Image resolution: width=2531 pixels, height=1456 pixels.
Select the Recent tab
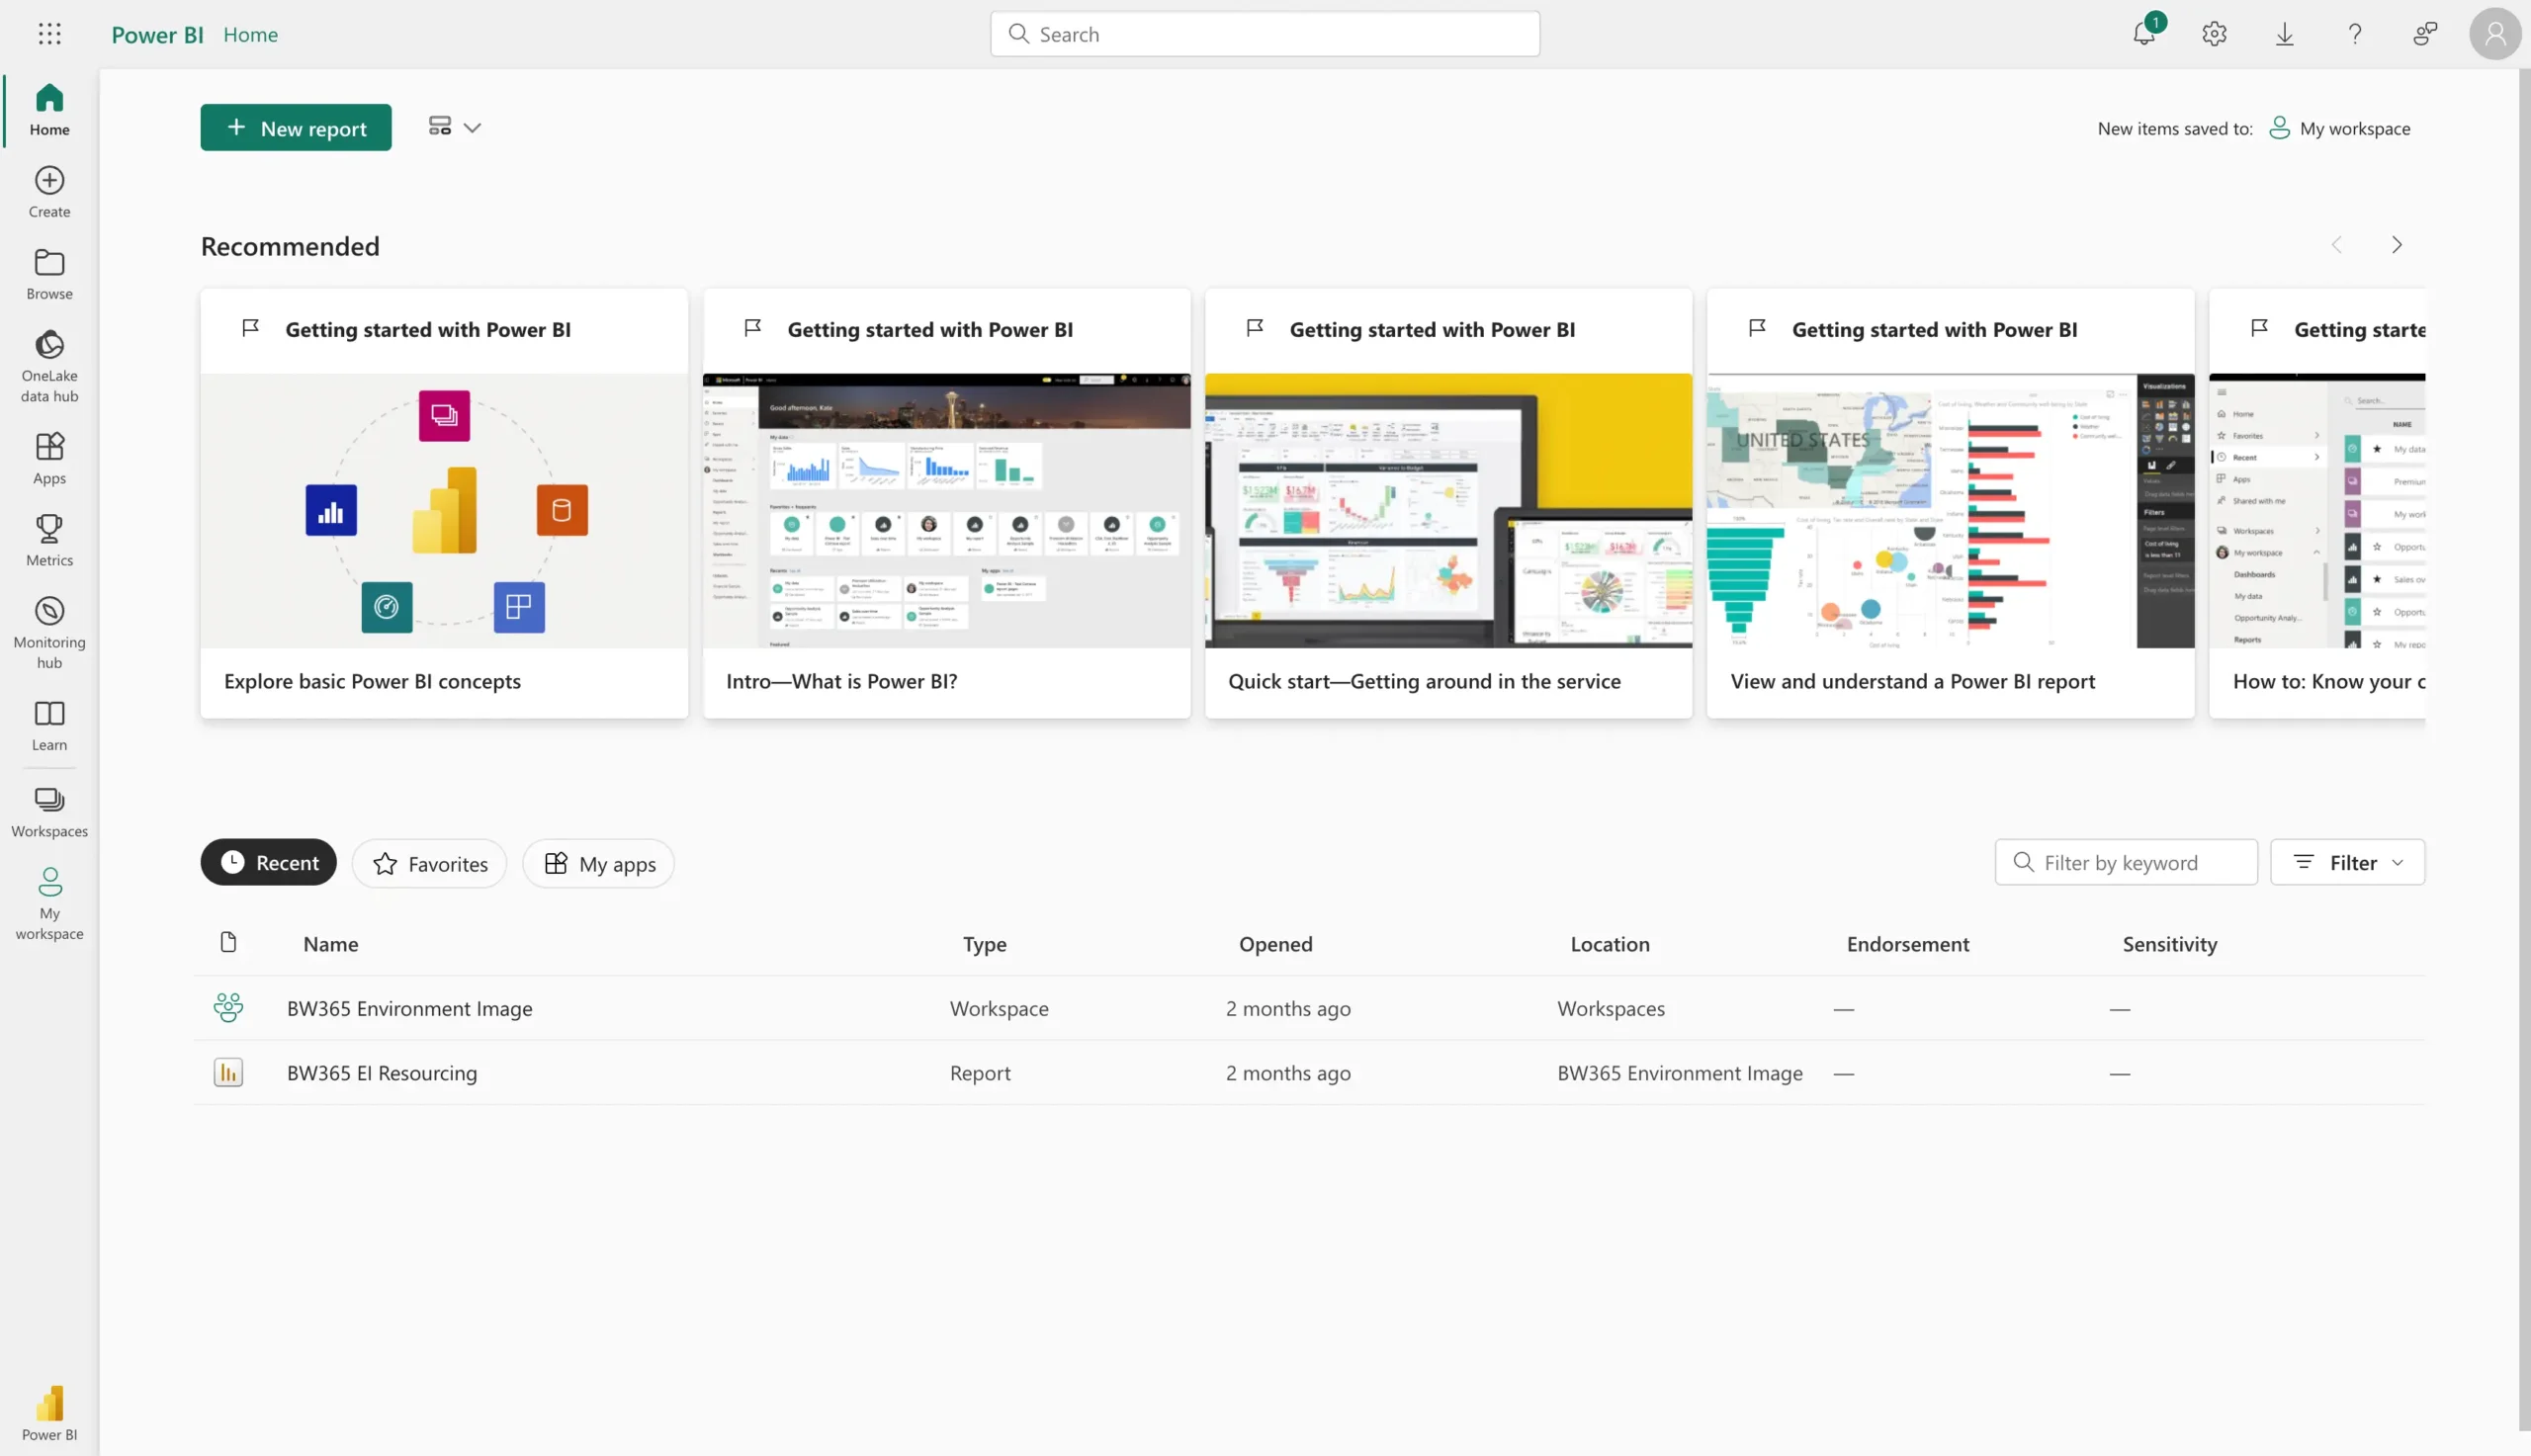(268, 862)
